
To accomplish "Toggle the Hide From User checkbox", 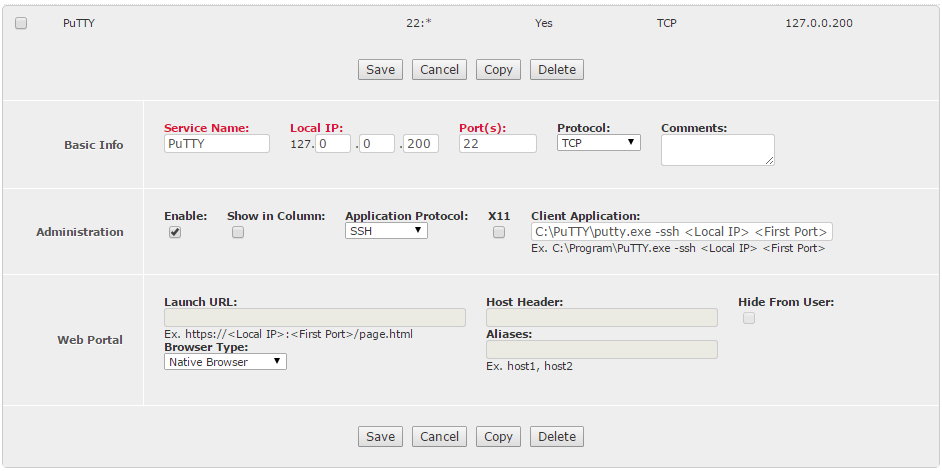I will click(x=749, y=318).
